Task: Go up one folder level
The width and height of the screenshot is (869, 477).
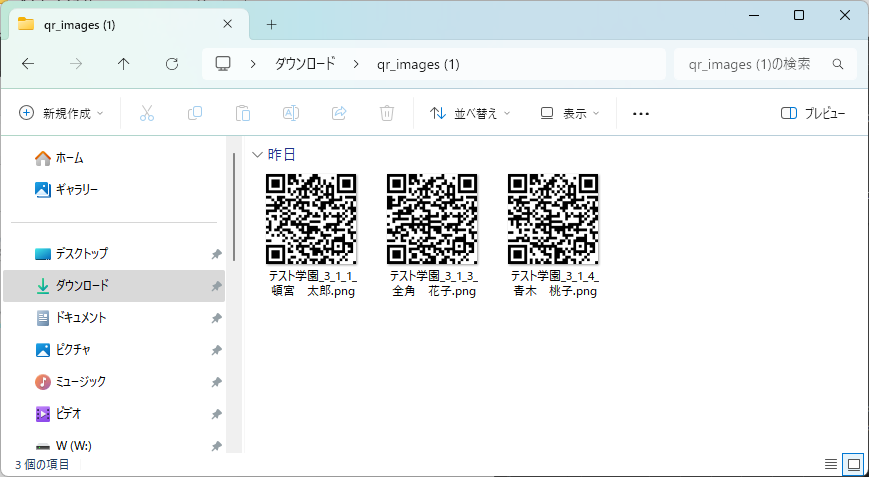Action: pos(124,64)
